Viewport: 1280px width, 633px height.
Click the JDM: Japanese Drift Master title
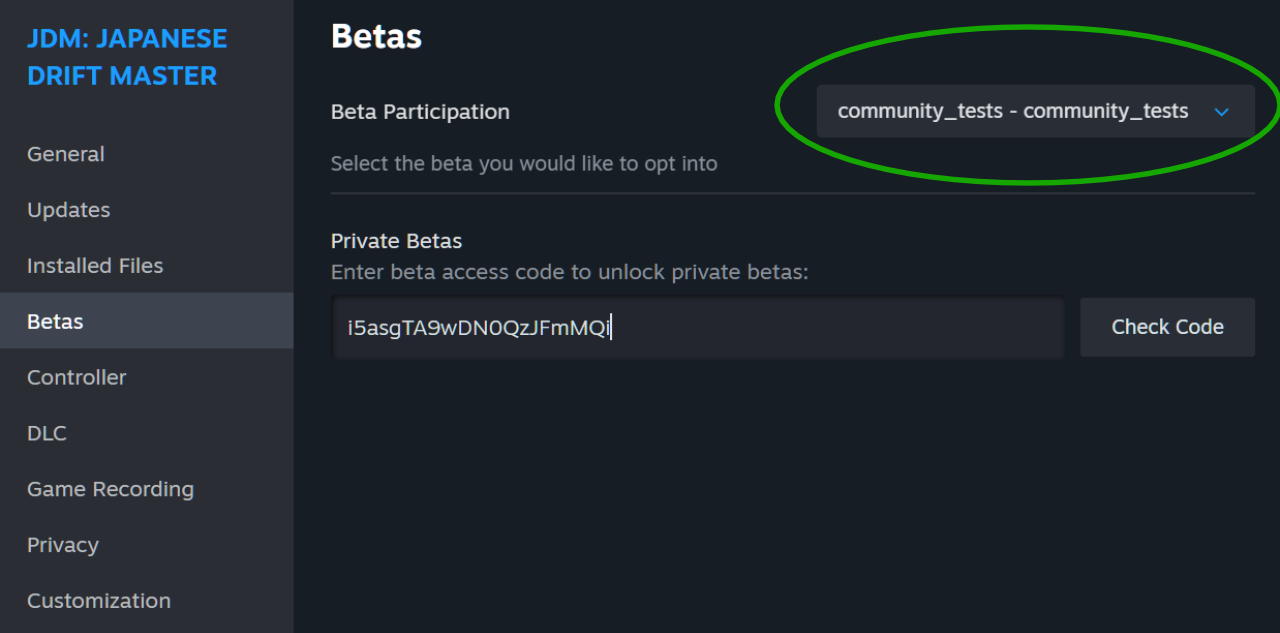point(127,57)
